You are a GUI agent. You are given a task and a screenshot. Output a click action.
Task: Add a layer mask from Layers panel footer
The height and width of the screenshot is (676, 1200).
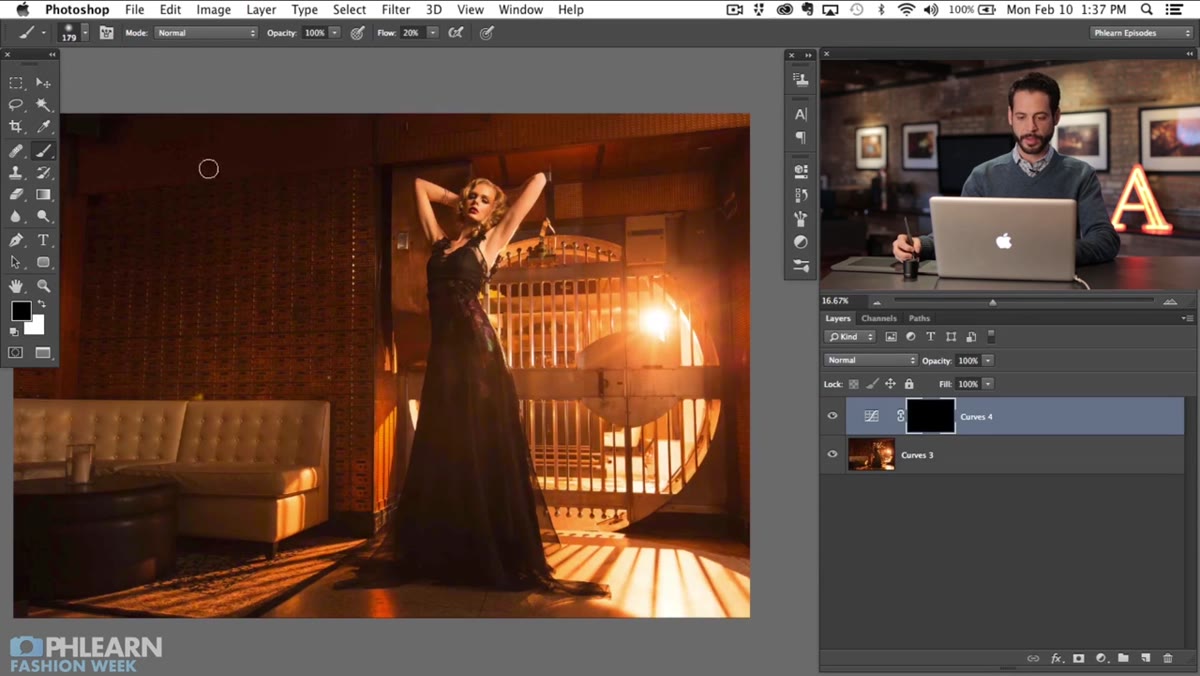[x=1079, y=658]
